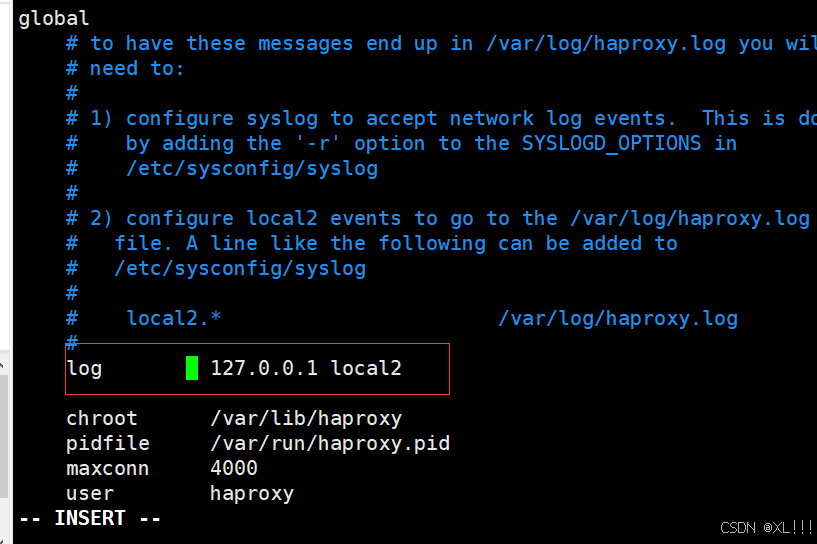Click the 'chroot' directive
The width and height of the screenshot is (817, 544).
102,418
